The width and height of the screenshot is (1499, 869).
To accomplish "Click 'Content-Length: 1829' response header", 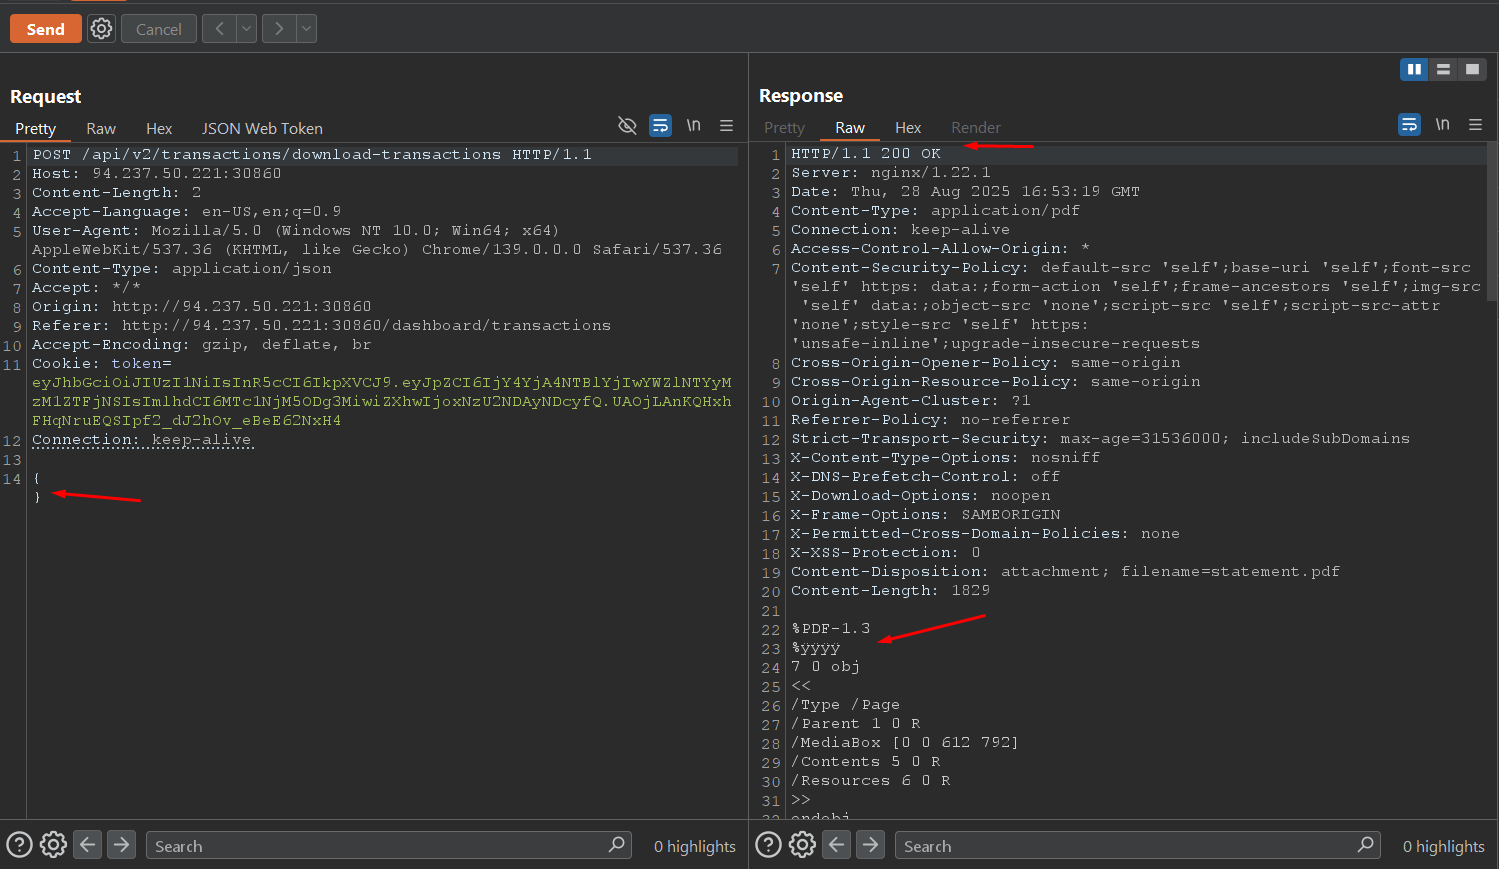I will [x=891, y=591].
